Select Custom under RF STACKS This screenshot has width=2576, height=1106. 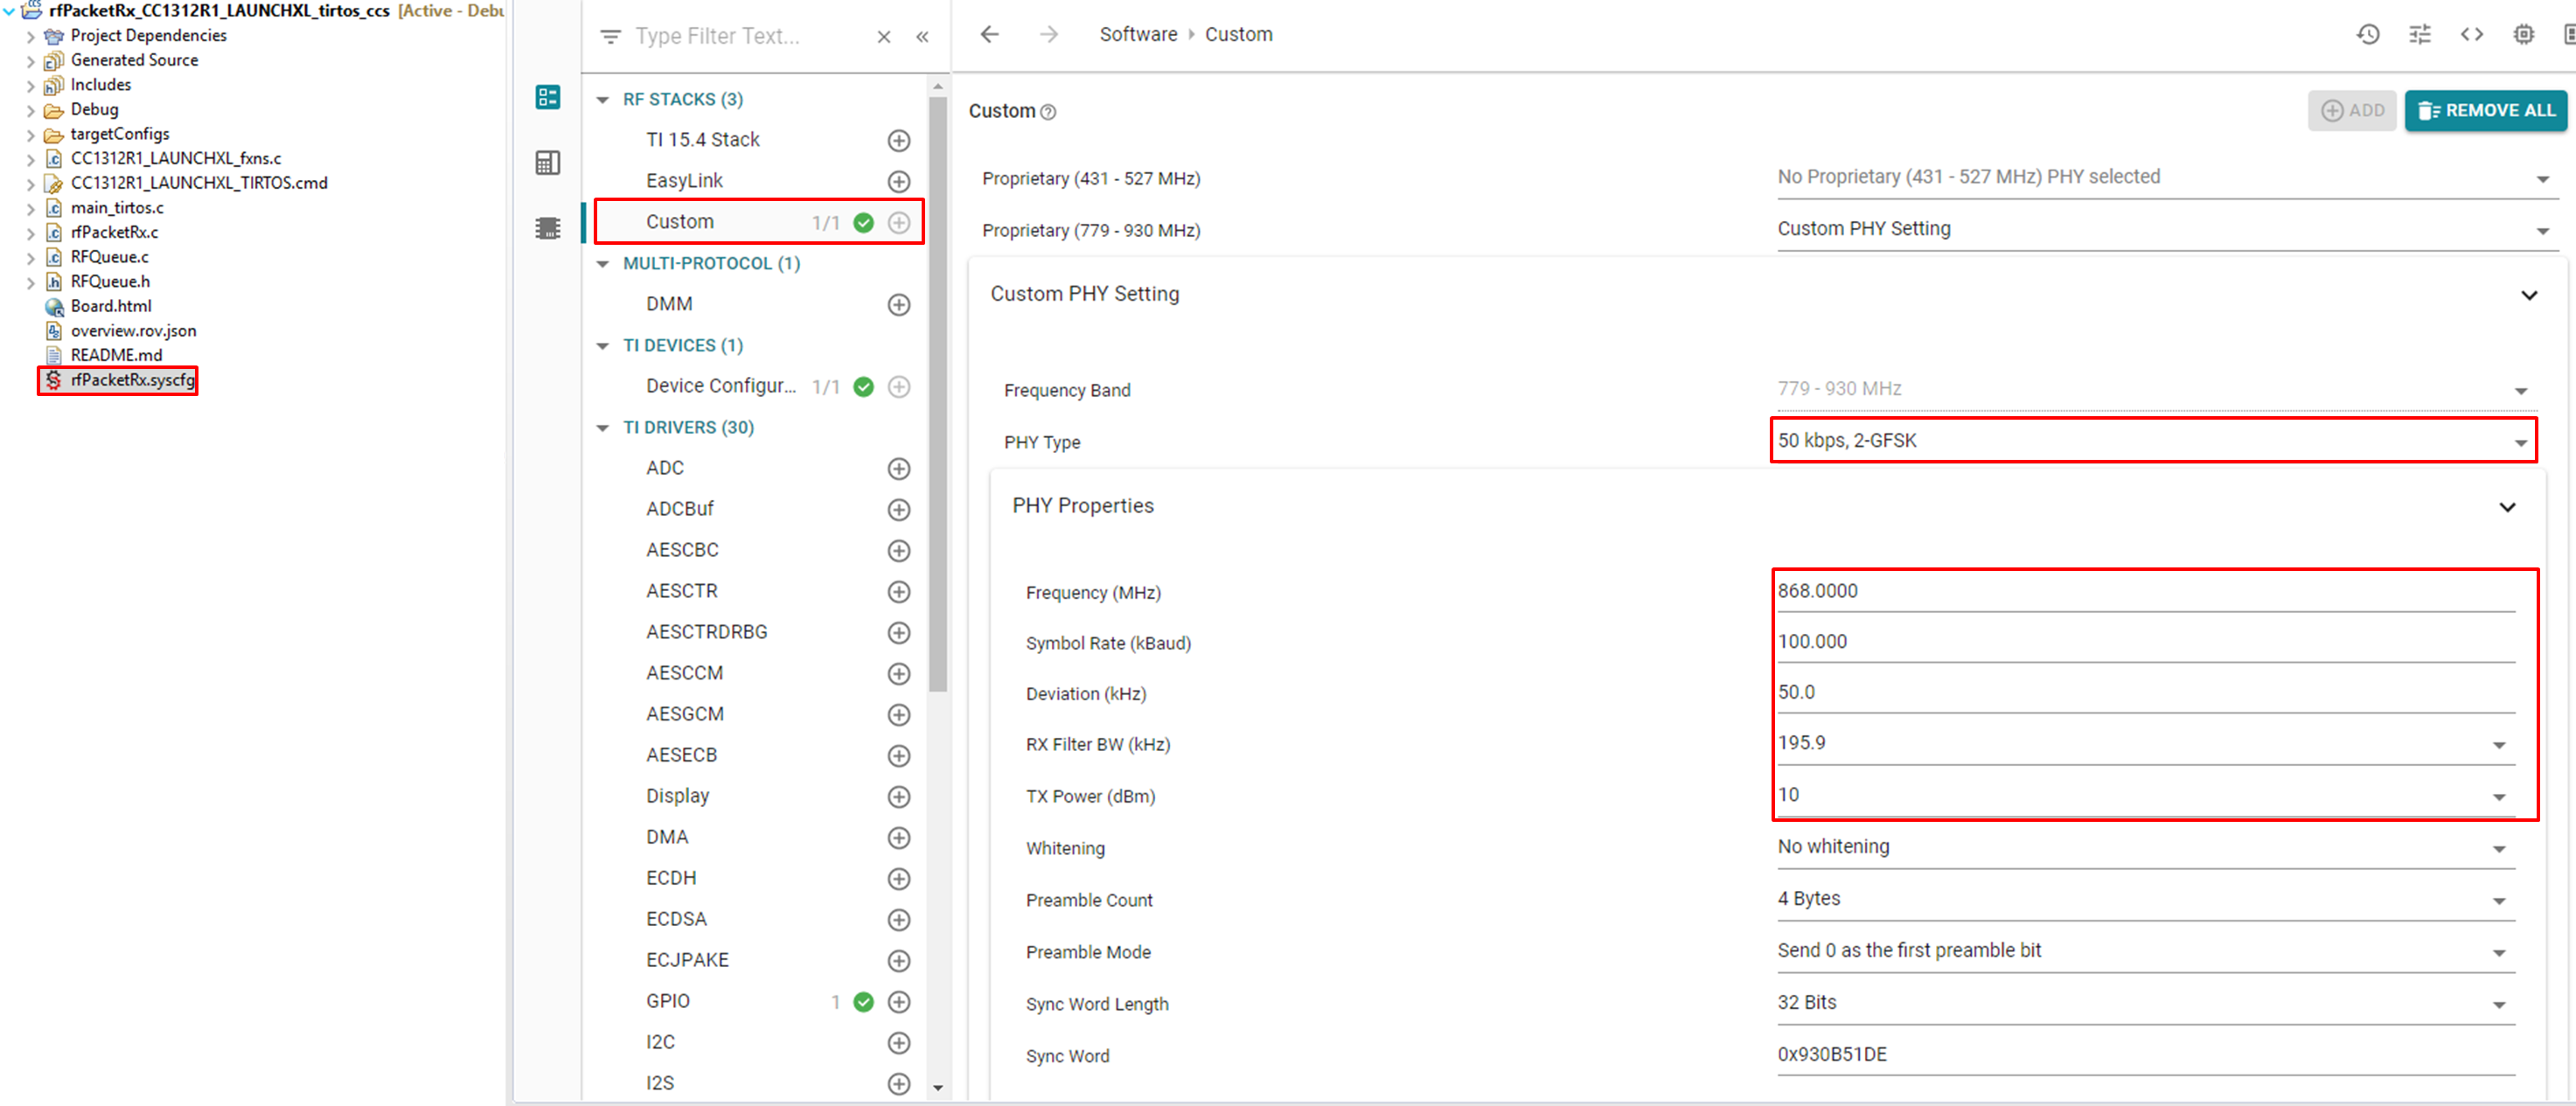click(680, 221)
